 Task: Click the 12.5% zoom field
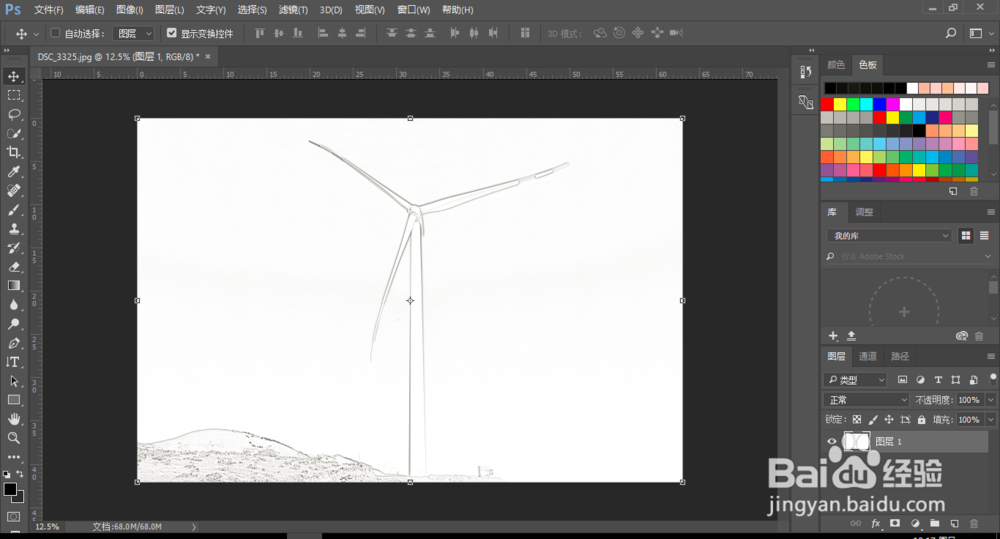pos(47,527)
